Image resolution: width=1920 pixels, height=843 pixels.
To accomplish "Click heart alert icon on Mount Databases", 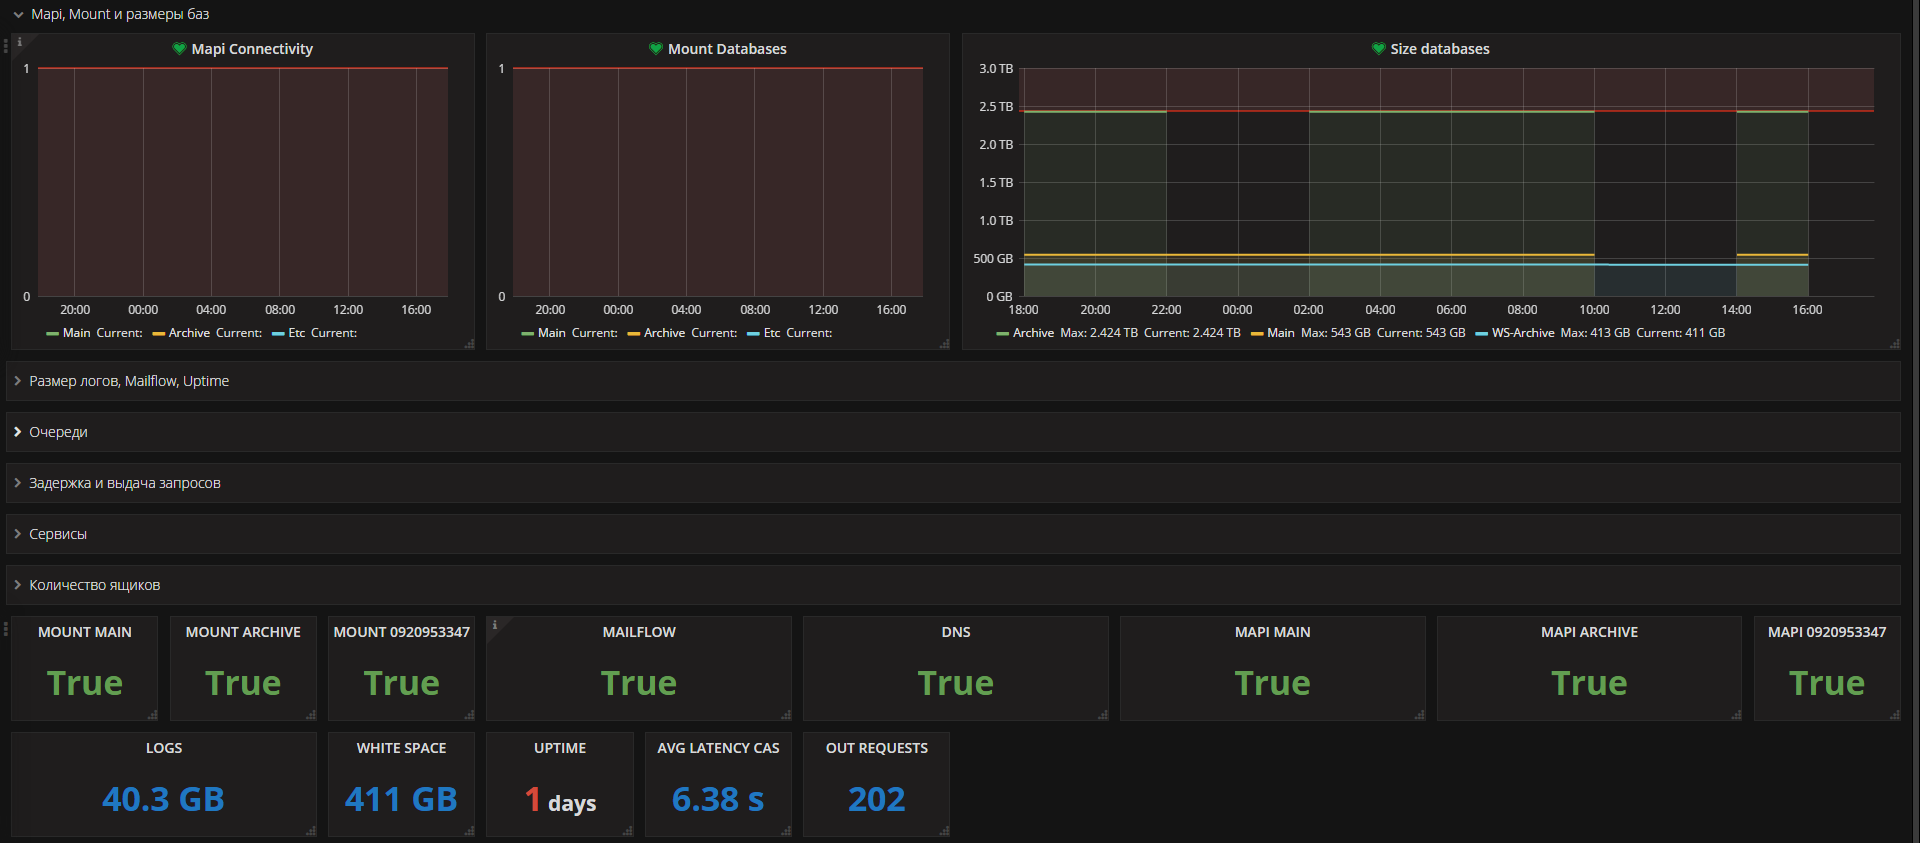I will click(656, 49).
